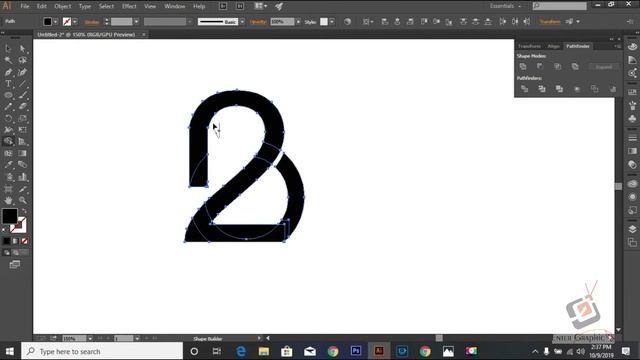Click the Search Adobe Stock field
The image size is (640, 360).
click(x=560, y=6)
